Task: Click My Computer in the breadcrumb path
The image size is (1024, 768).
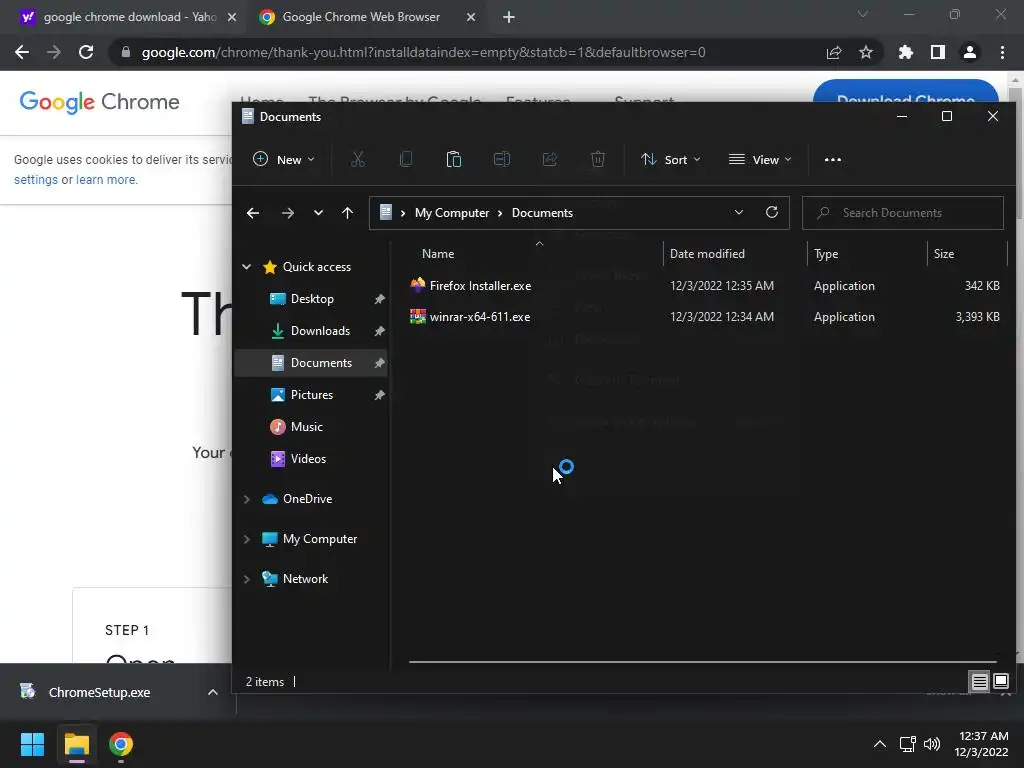Action: coord(452,213)
